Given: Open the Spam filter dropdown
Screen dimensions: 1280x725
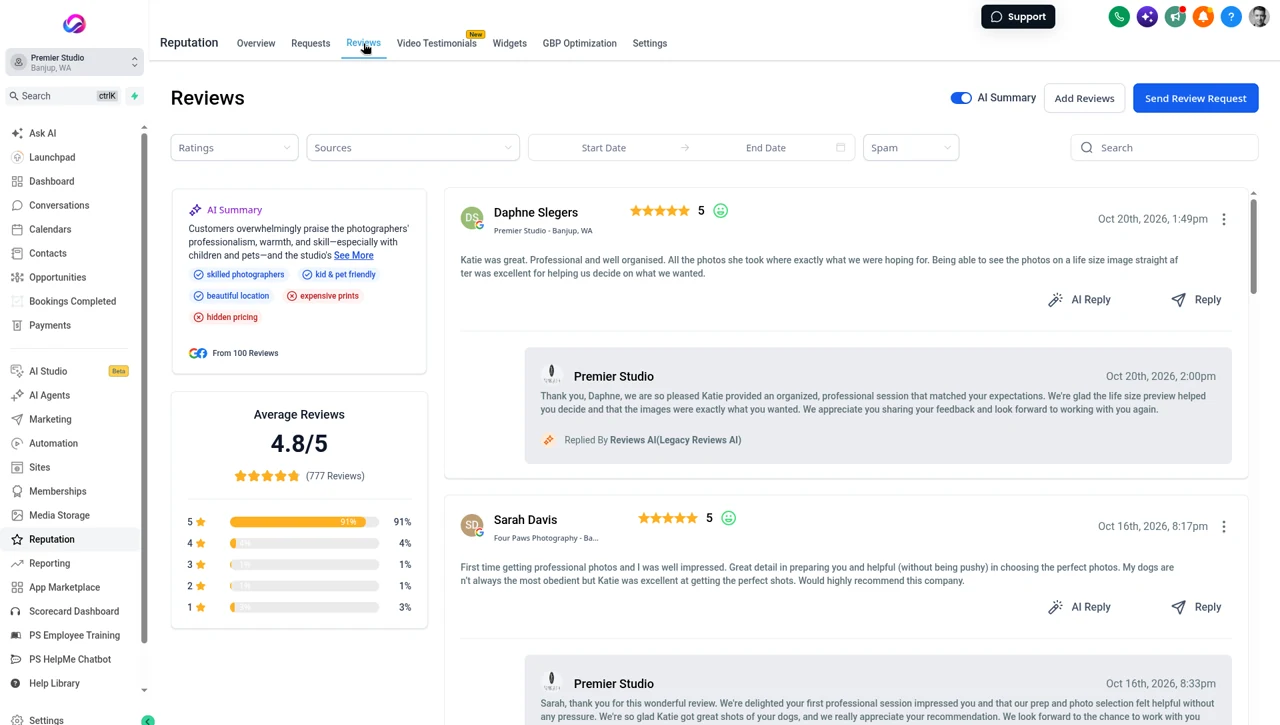Looking at the screenshot, I should 910,148.
